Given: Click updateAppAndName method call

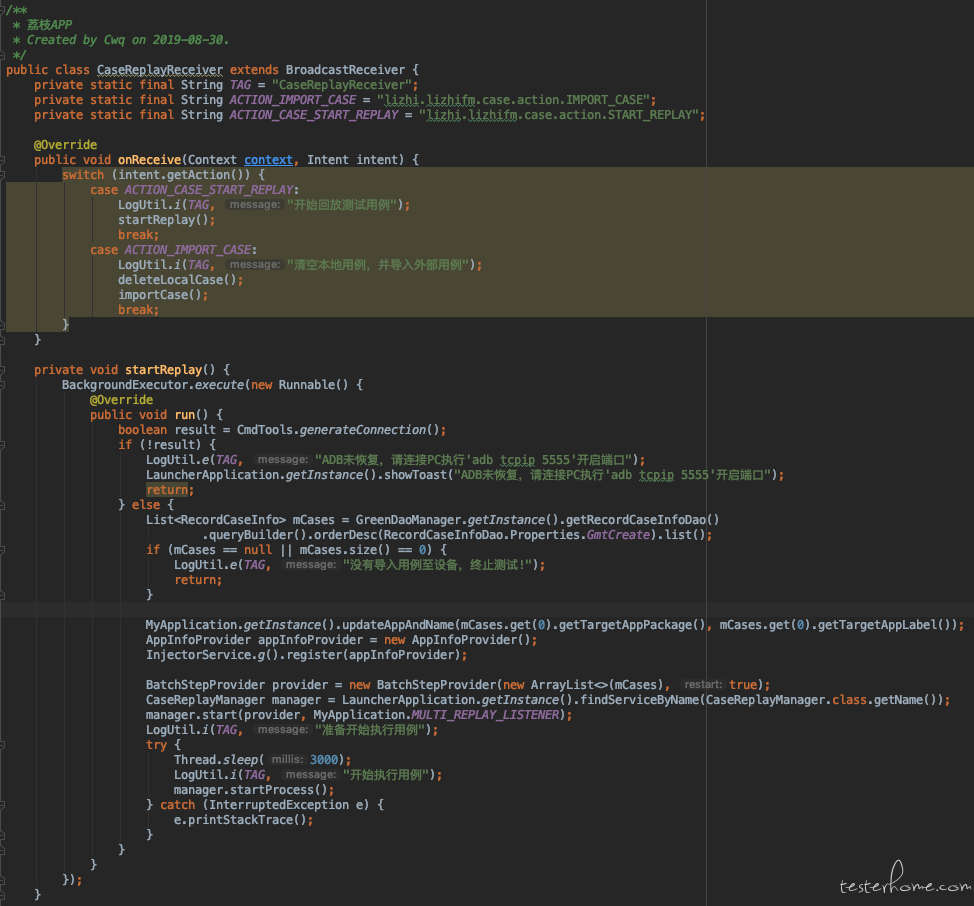Looking at the screenshot, I should 398,625.
